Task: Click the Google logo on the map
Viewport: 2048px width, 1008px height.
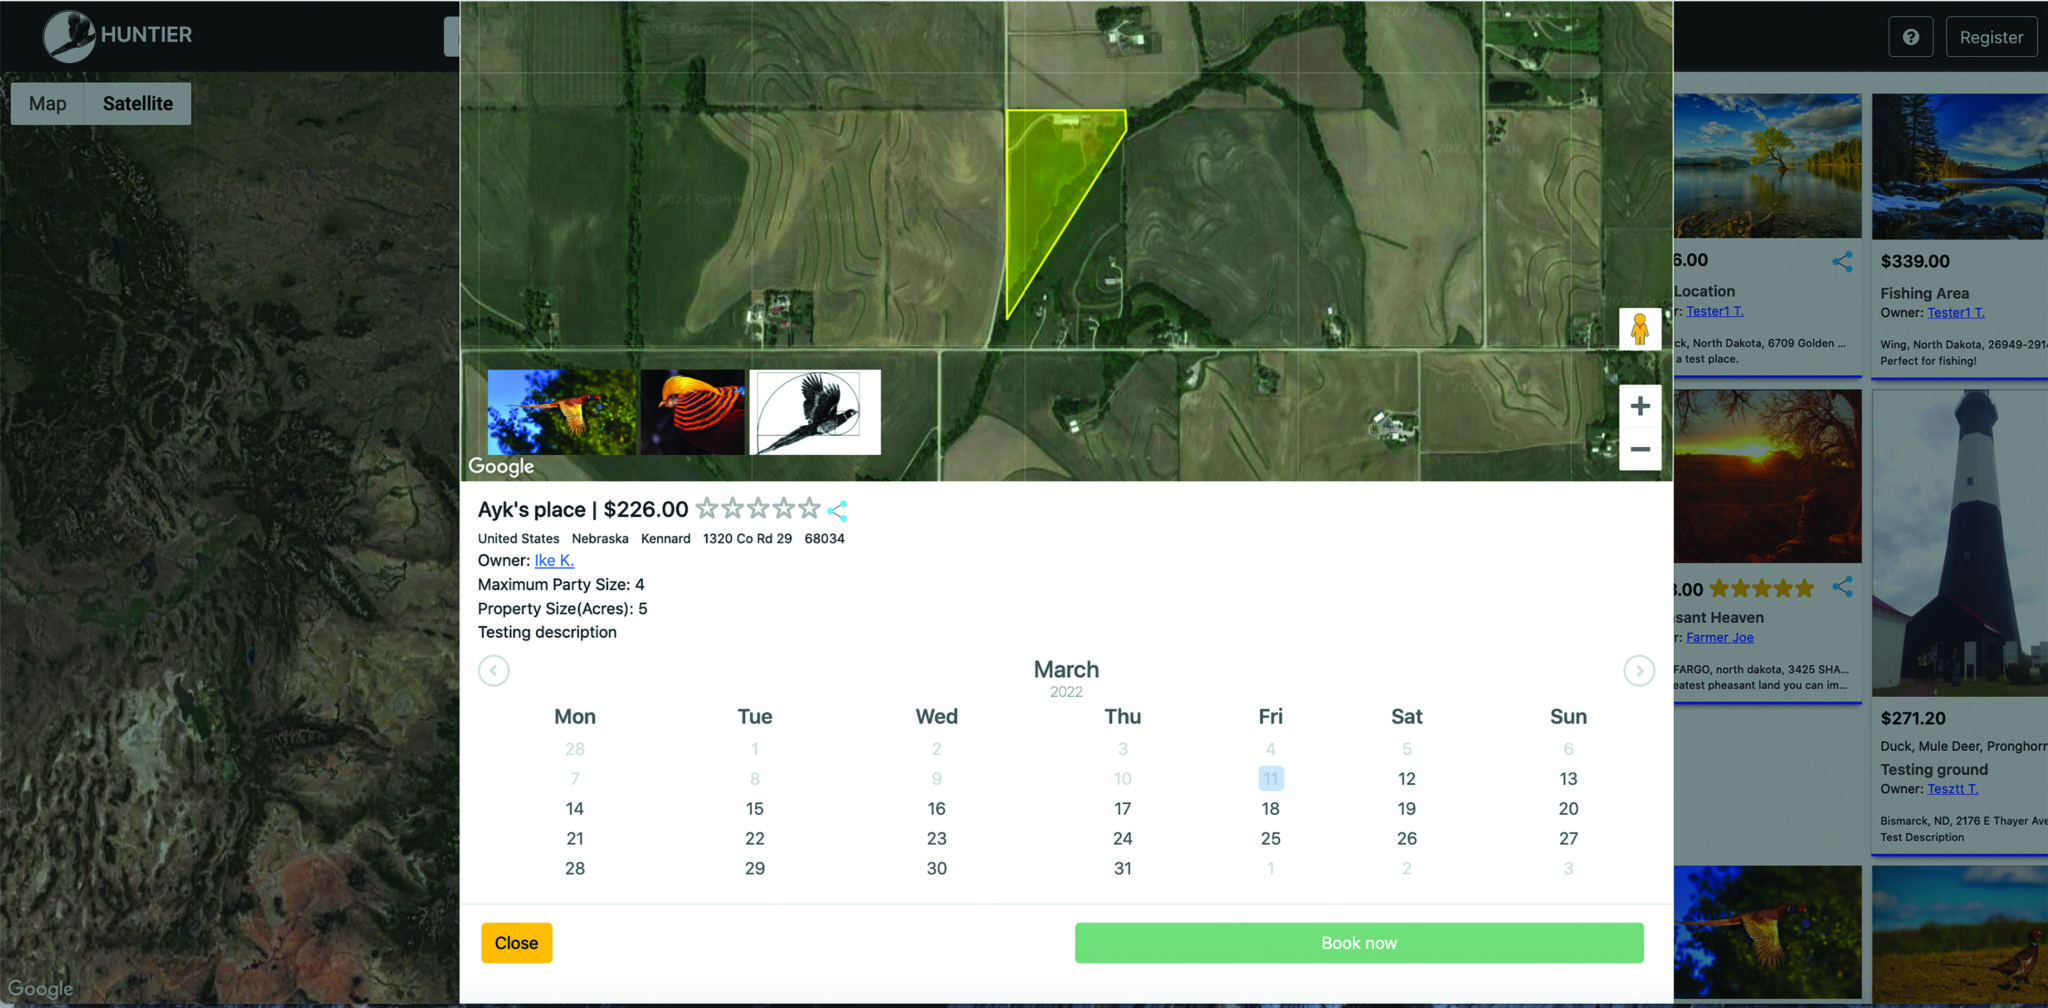Action: (500, 466)
